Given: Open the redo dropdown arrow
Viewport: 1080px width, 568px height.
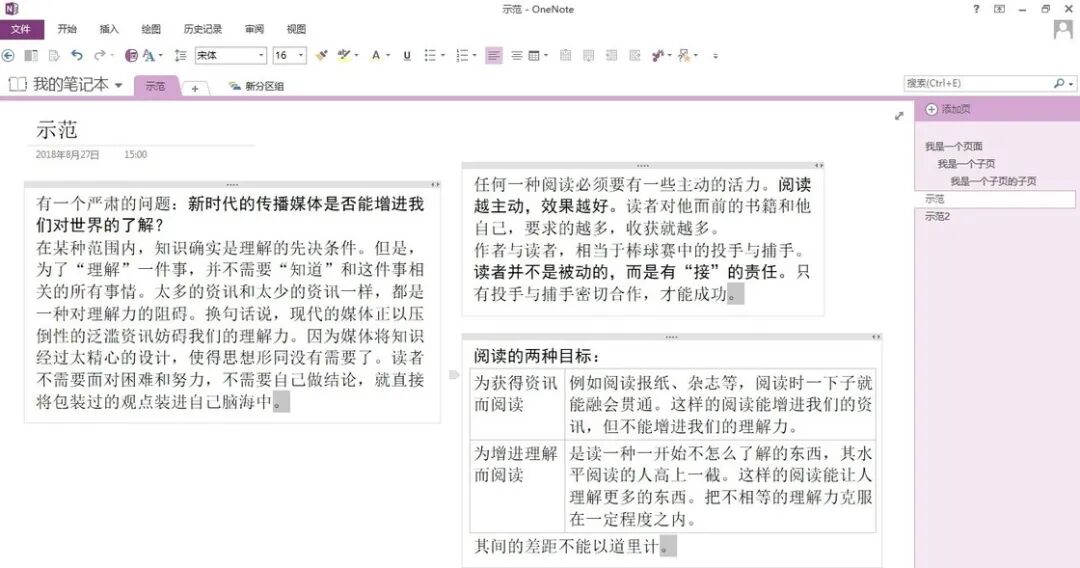Looking at the screenshot, I should point(111,55).
